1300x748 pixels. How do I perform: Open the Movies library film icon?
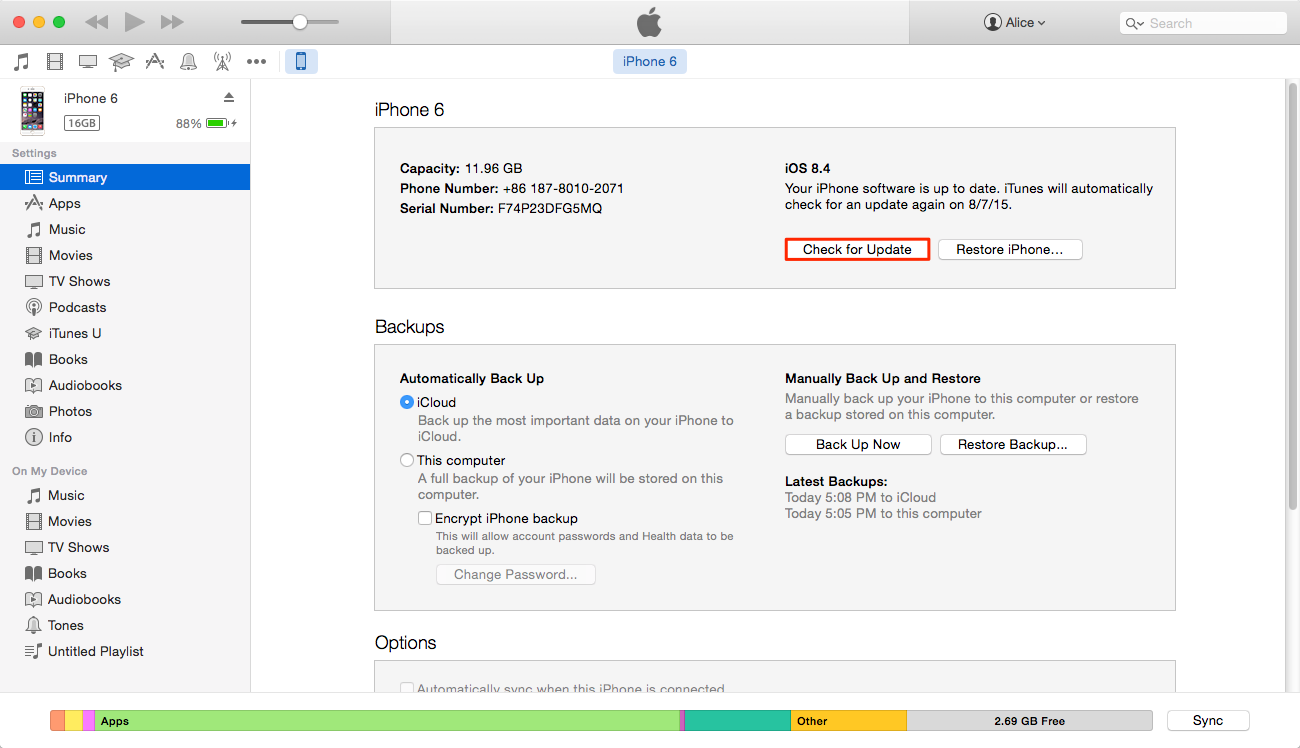55,62
